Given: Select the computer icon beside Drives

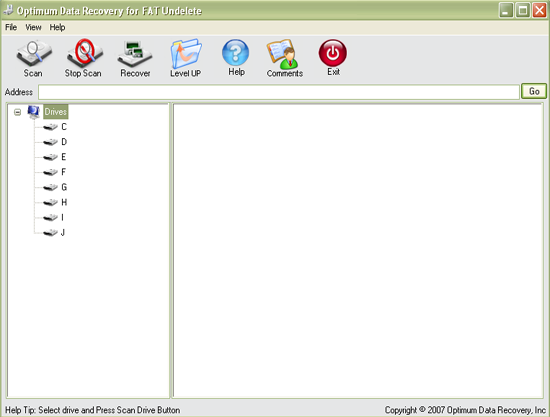Looking at the screenshot, I should (x=34, y=112).
